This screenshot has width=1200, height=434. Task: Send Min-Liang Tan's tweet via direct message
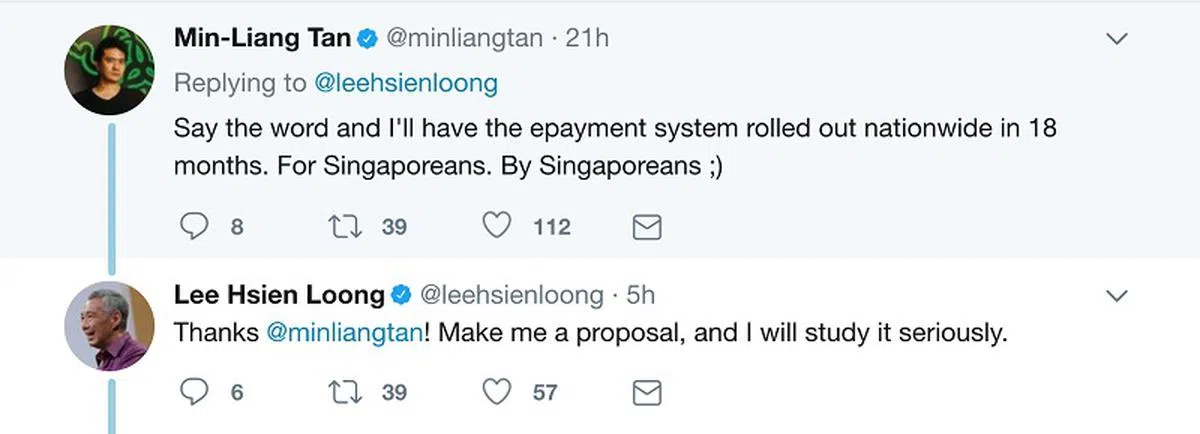pos(648,228)
